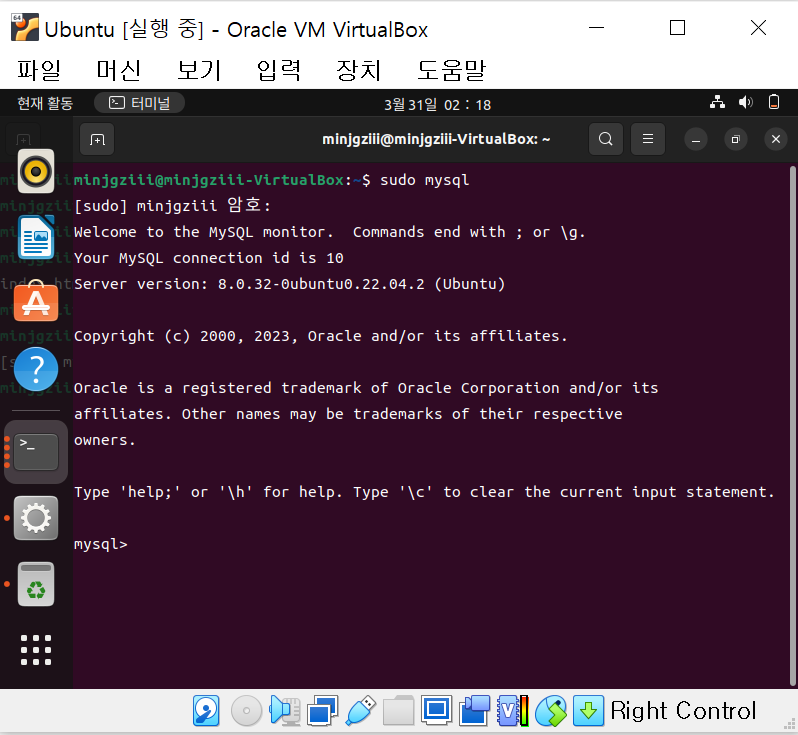Screen dimensions: 798x735
Task: Open a new terminal tab button
Action: click(x=97, y=139)
